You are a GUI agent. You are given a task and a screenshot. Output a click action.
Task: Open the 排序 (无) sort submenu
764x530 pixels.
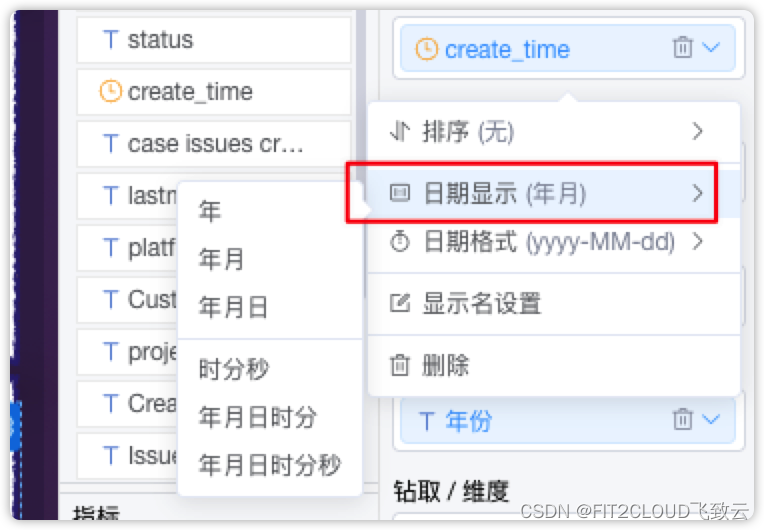(554, 132)
